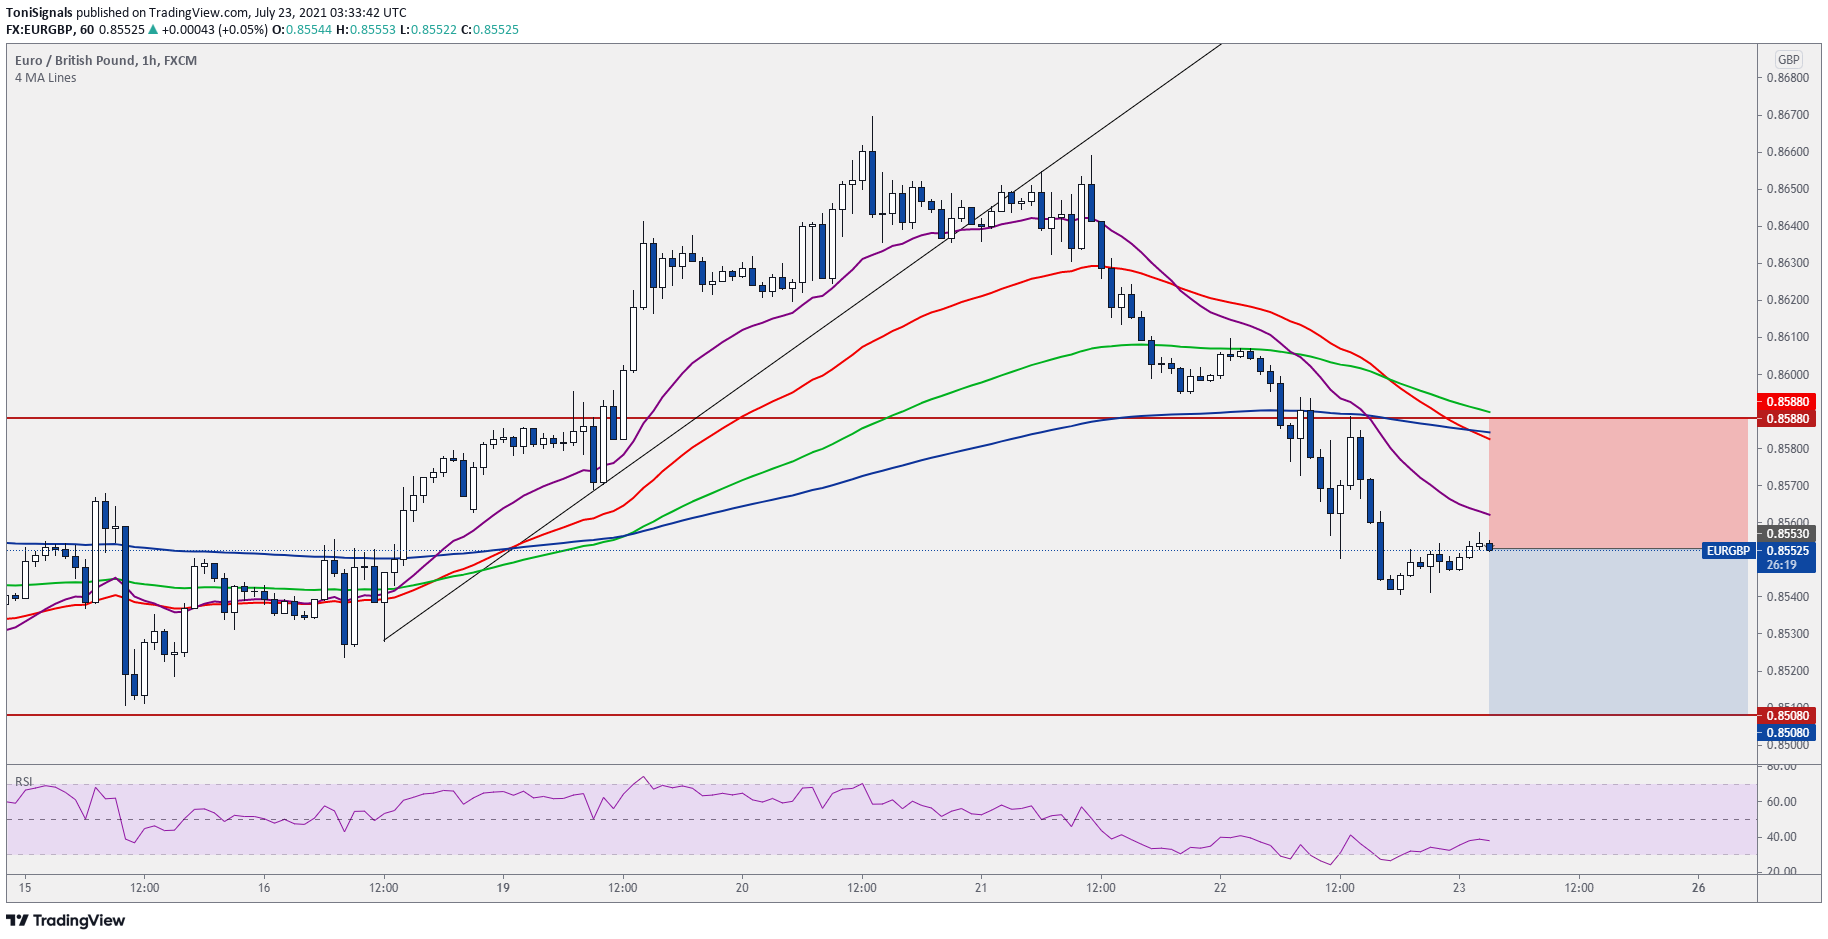This screenshot has width=1828, height=939.
Task: Select the 4 MA Lines indicator legend
Action: [46, 77]
